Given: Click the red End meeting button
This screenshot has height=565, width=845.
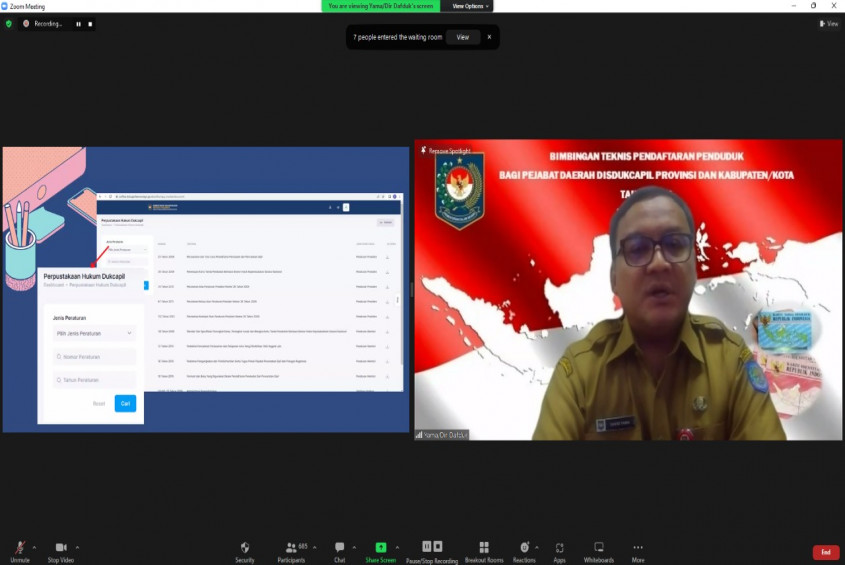Looking at the screenshot, I should click(825, 552).
